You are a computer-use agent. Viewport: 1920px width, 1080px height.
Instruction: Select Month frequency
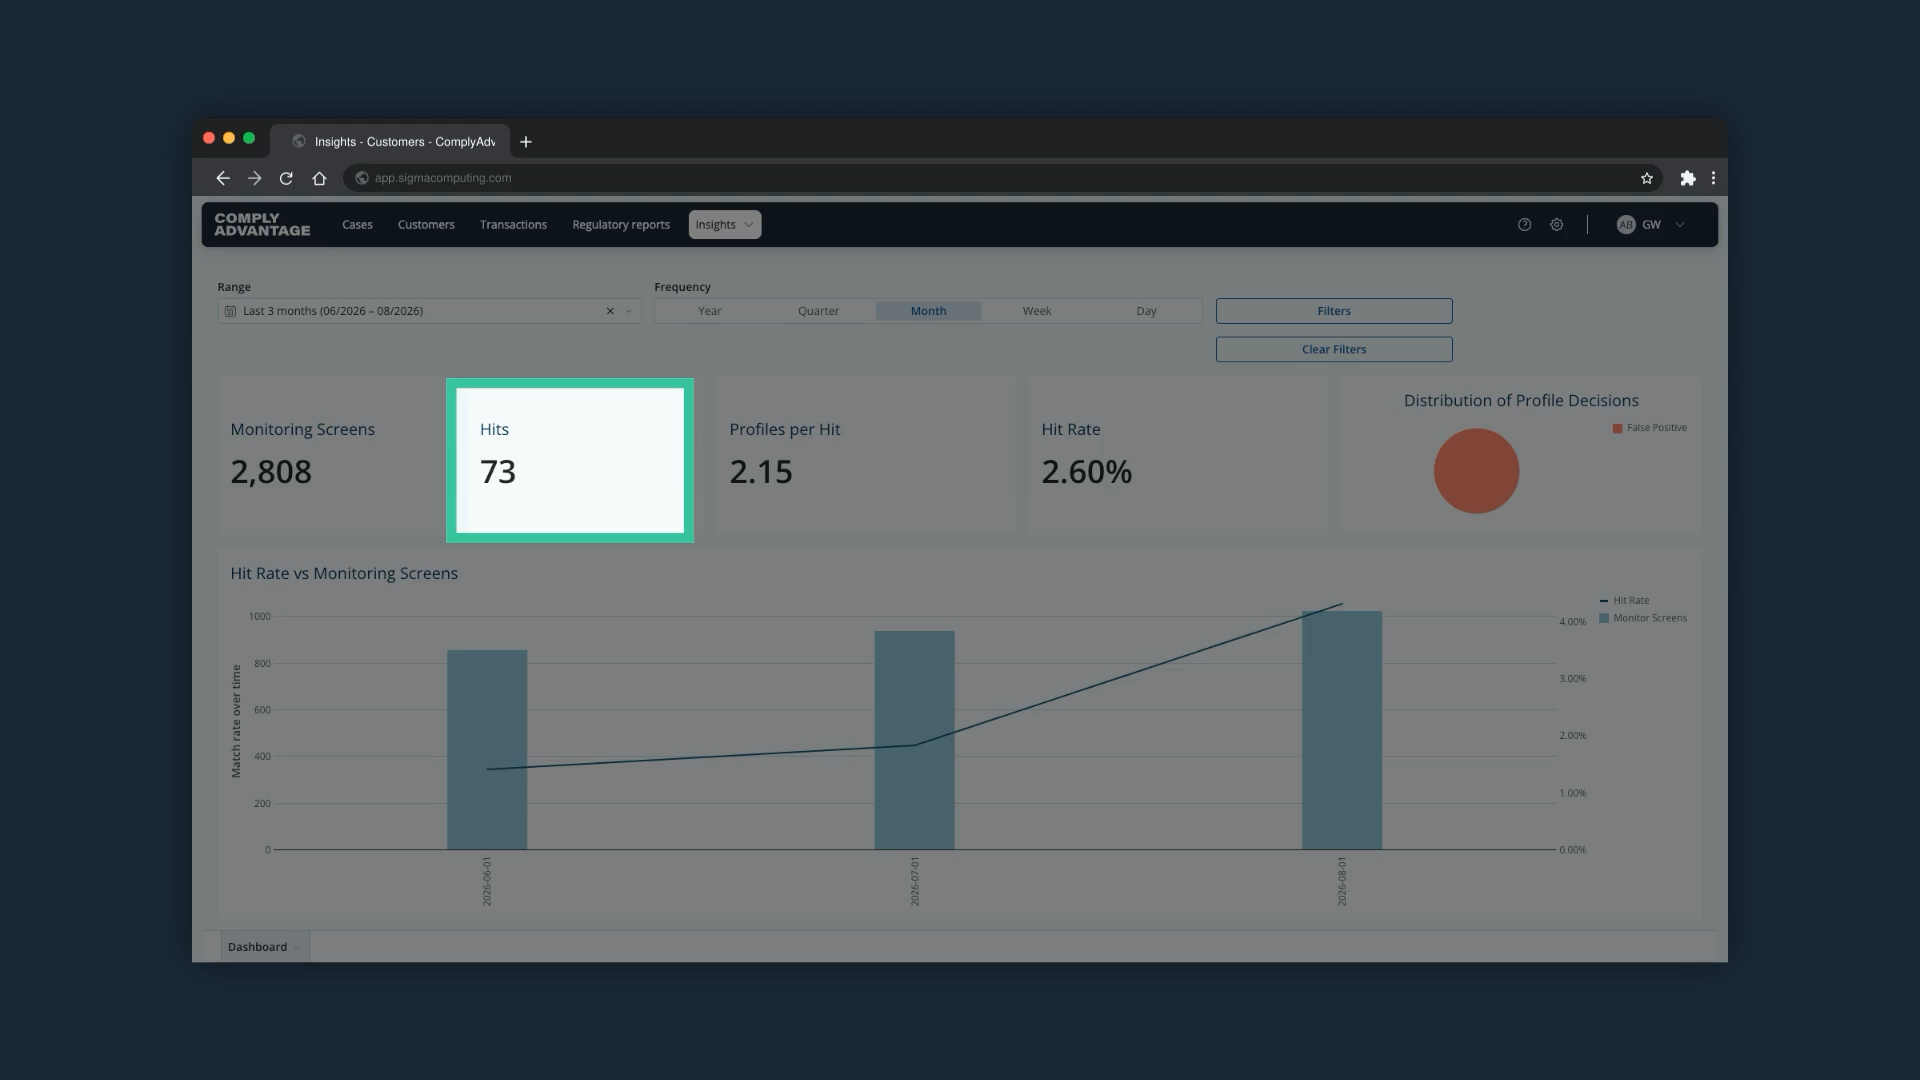click(928, 311)
